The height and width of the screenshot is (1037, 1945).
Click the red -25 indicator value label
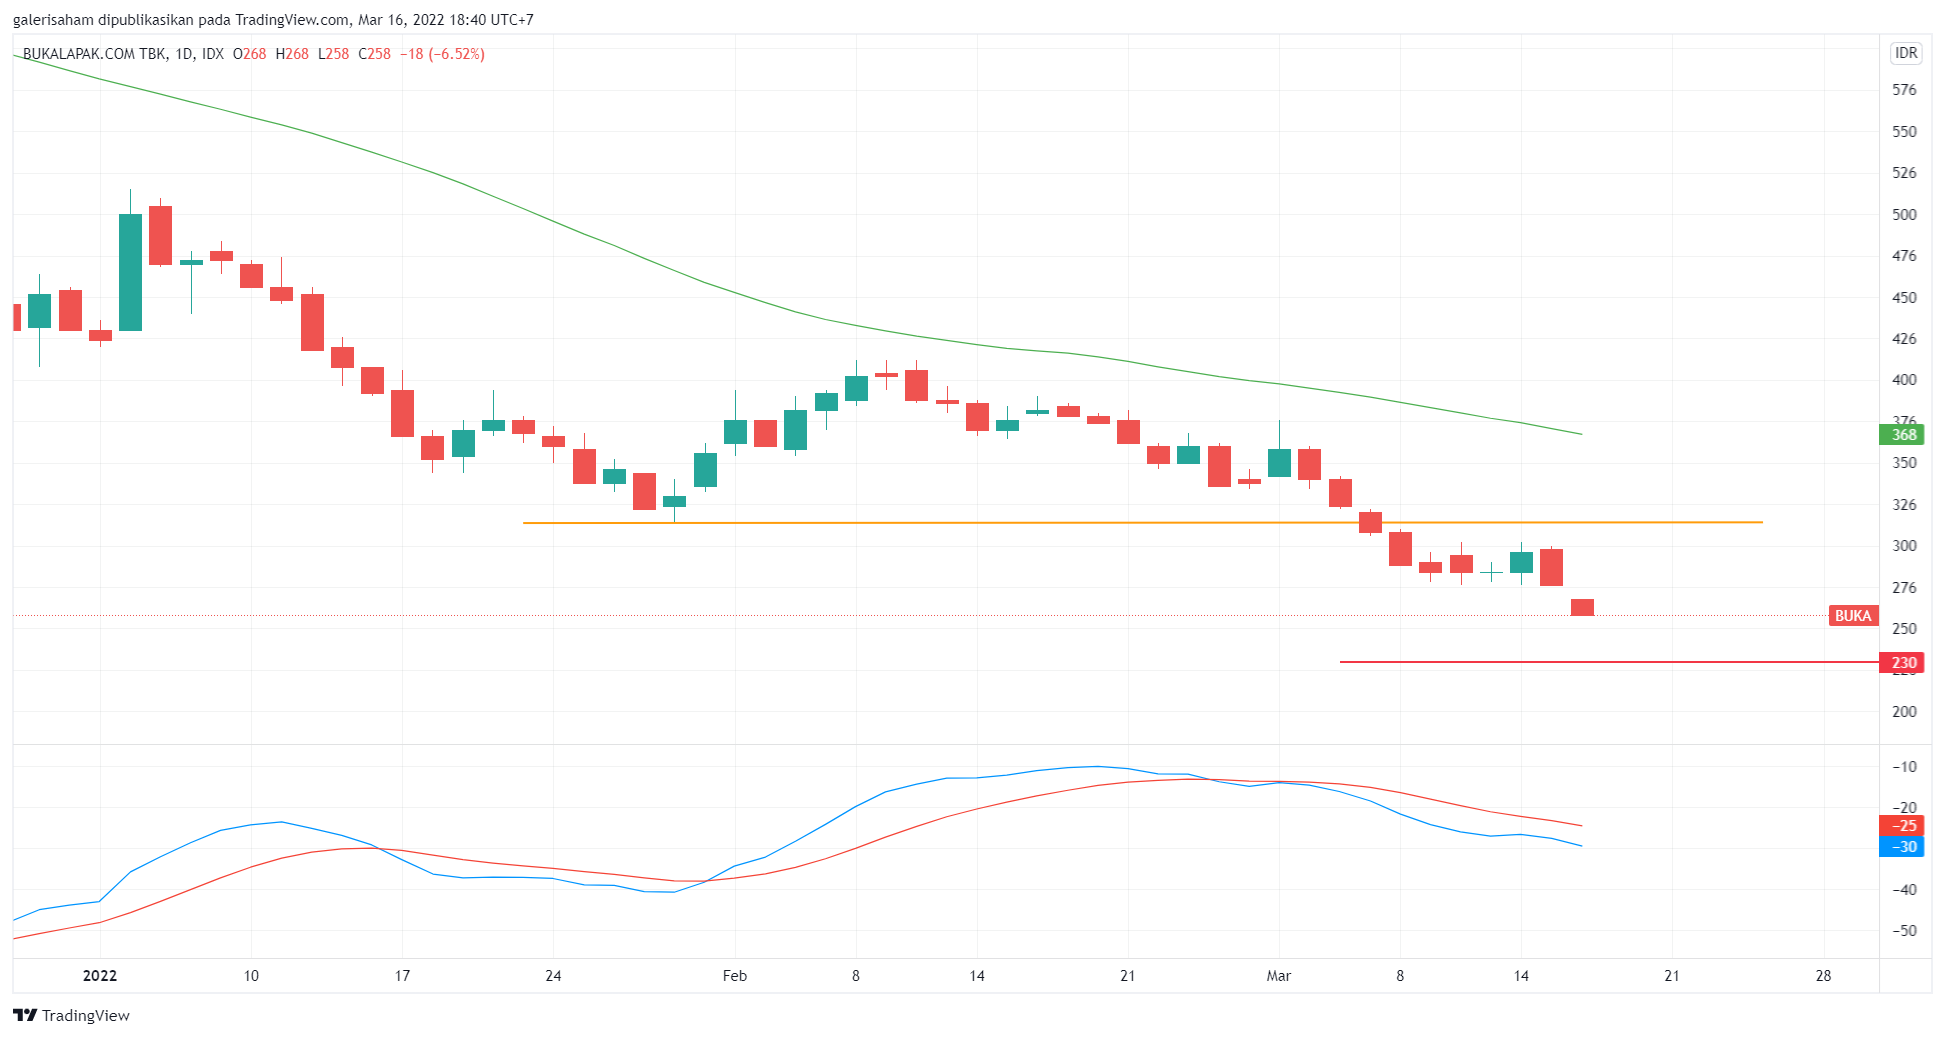click(x=1903, y=826)
